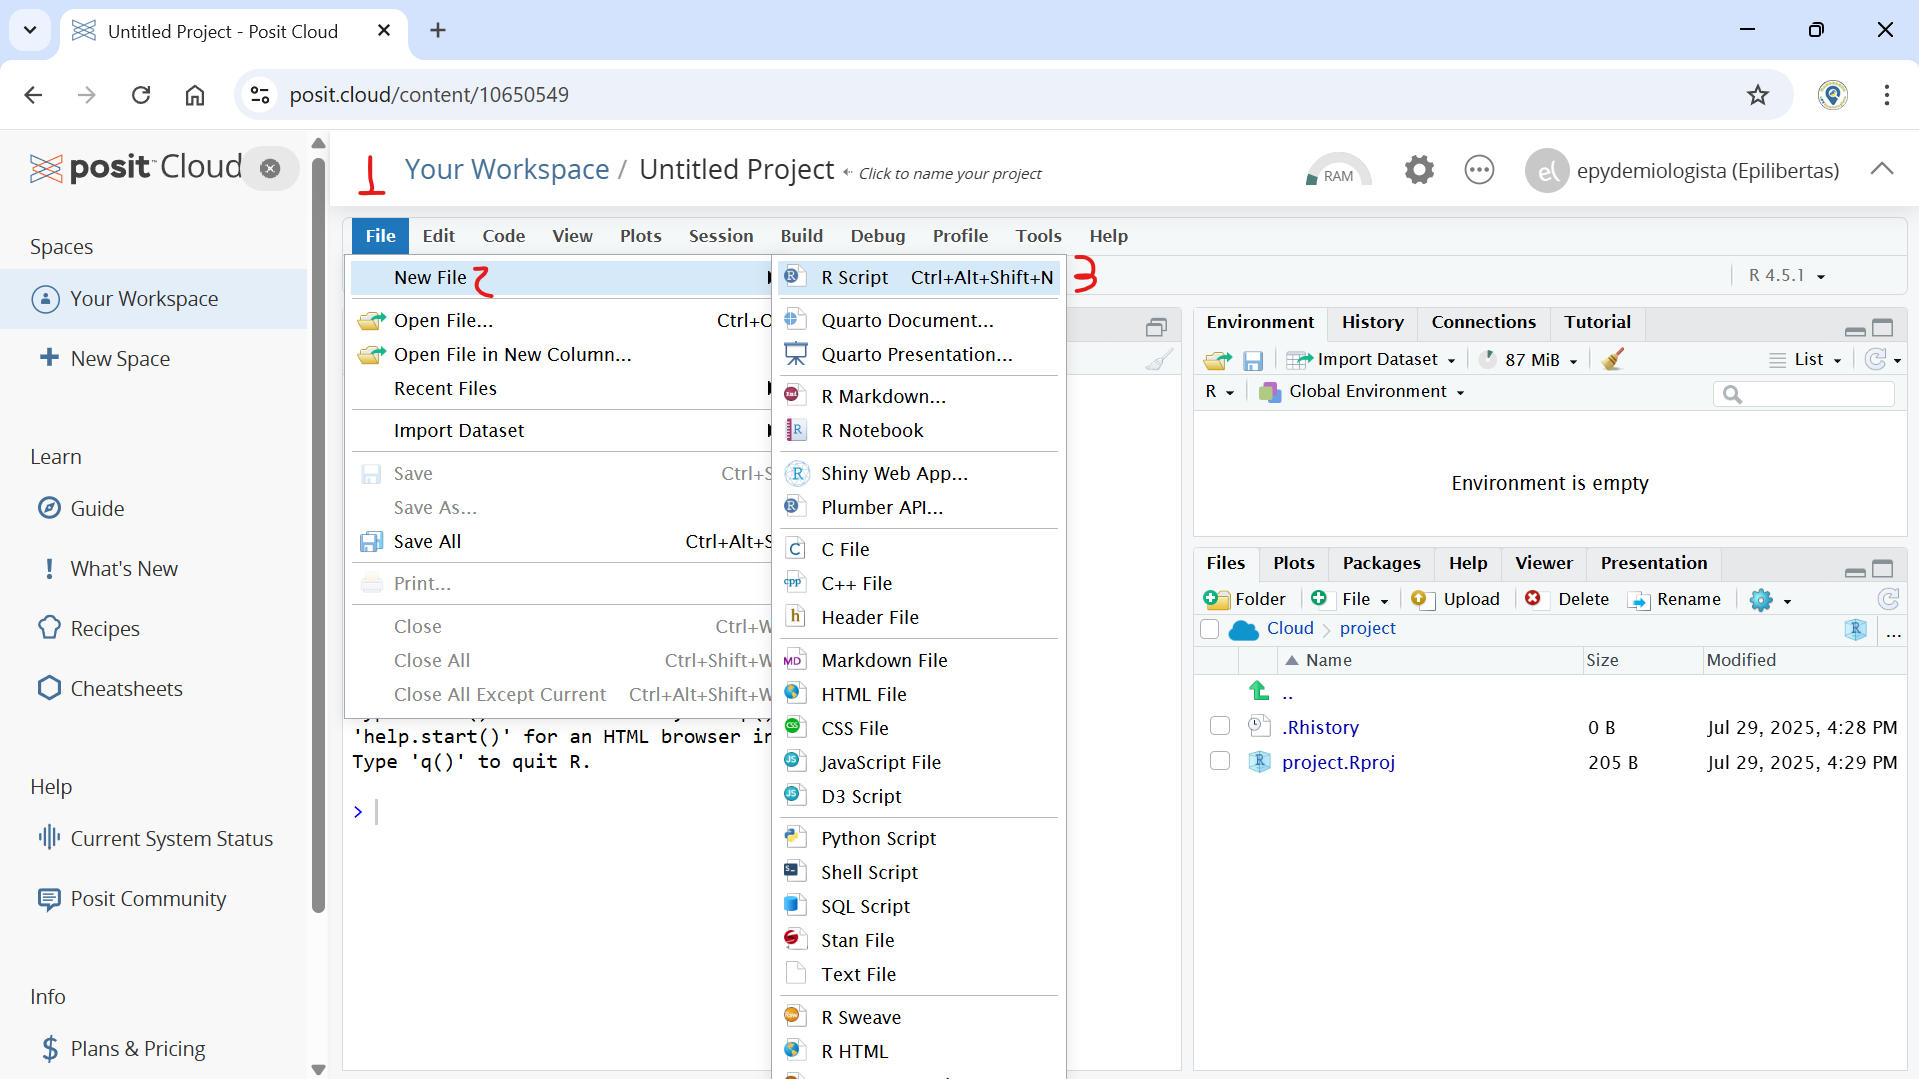Click the Save workspace floppy disk icon
This screenshot has width=1919, height=1079.
(x=1253, y=360)
